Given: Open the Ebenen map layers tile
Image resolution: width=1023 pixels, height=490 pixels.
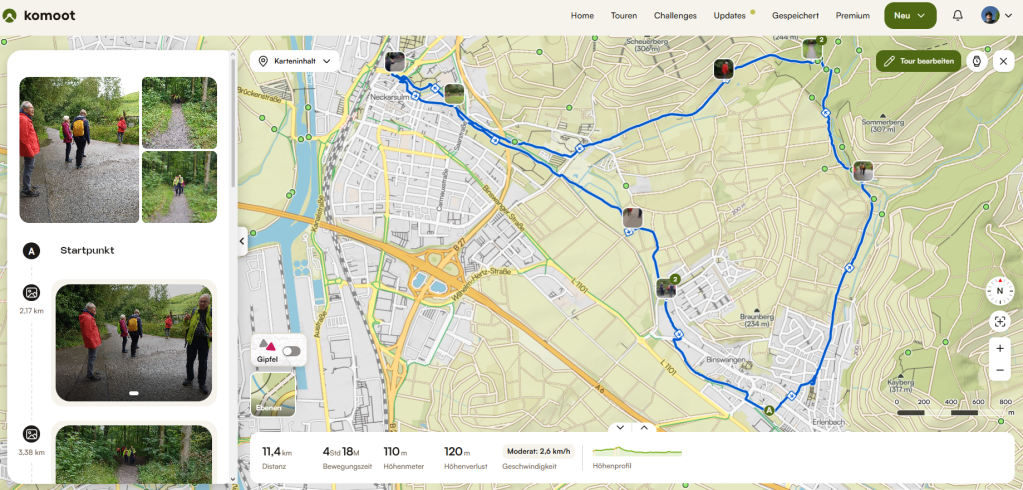Looking at the screenshot, I should tap(273, 394).
